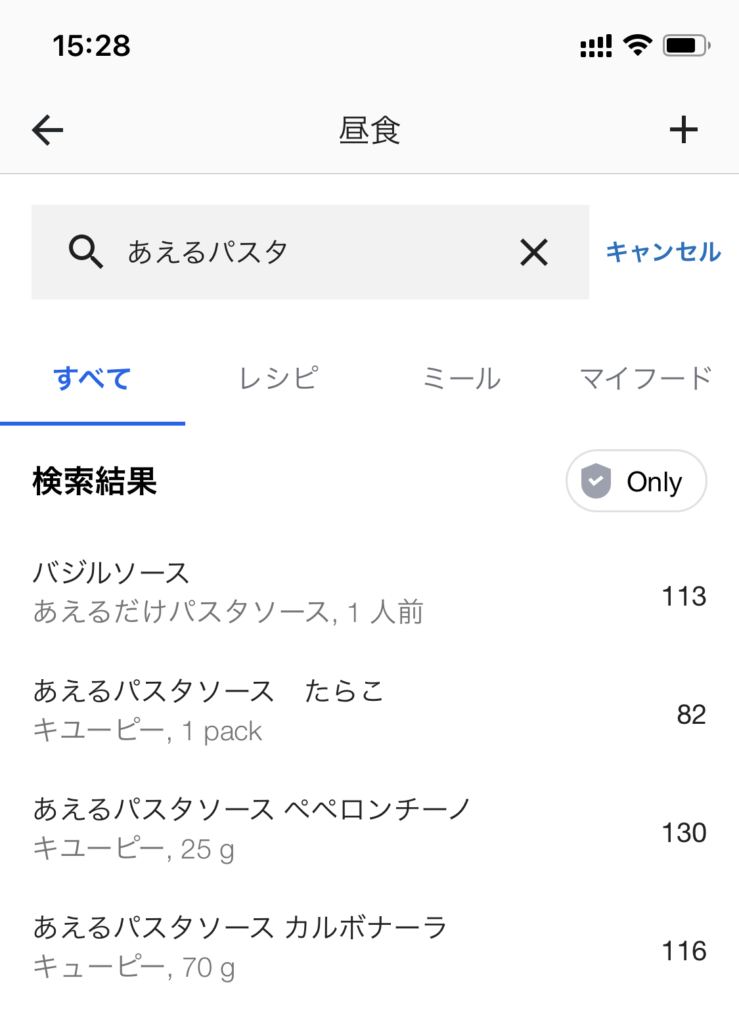Open the レシピ tab
739x1024 pixels.
tap(277, 379)
